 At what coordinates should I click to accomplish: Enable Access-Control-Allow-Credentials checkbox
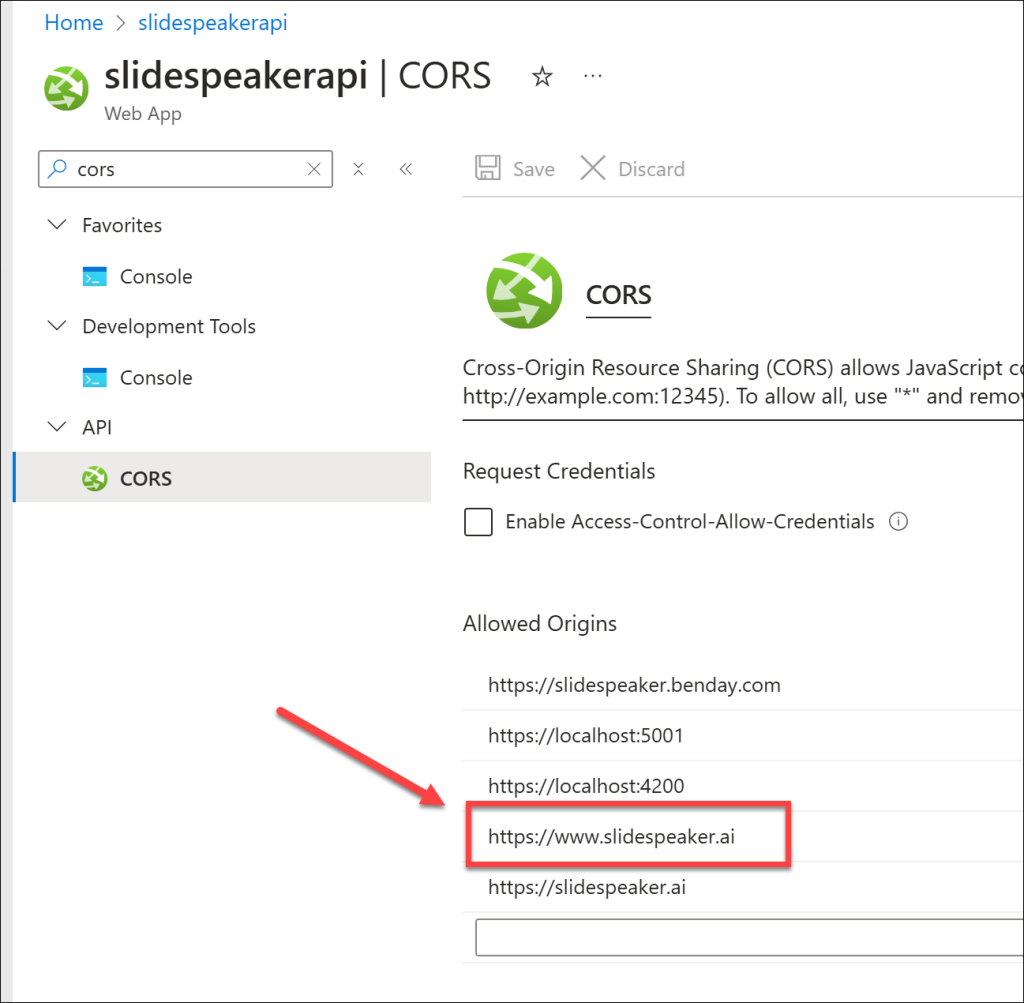click(478, 522)
